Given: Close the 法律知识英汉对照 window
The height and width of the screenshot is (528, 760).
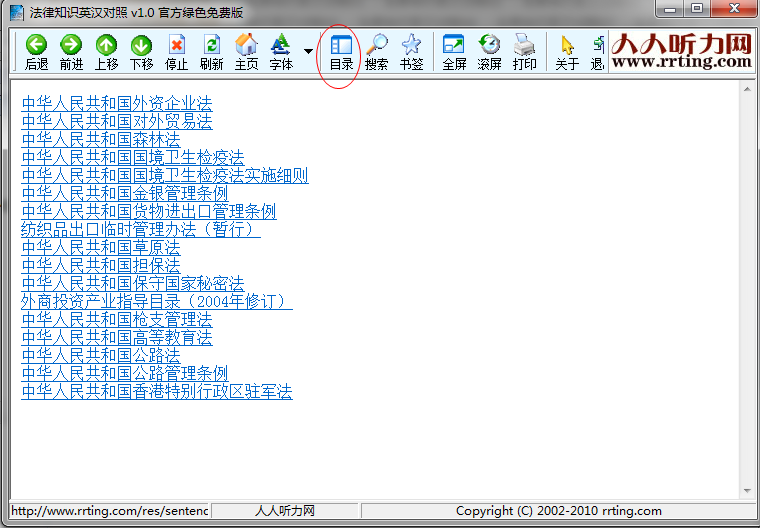Looking at the screenshot, I should pyautogui.click(x=734, y=8).
